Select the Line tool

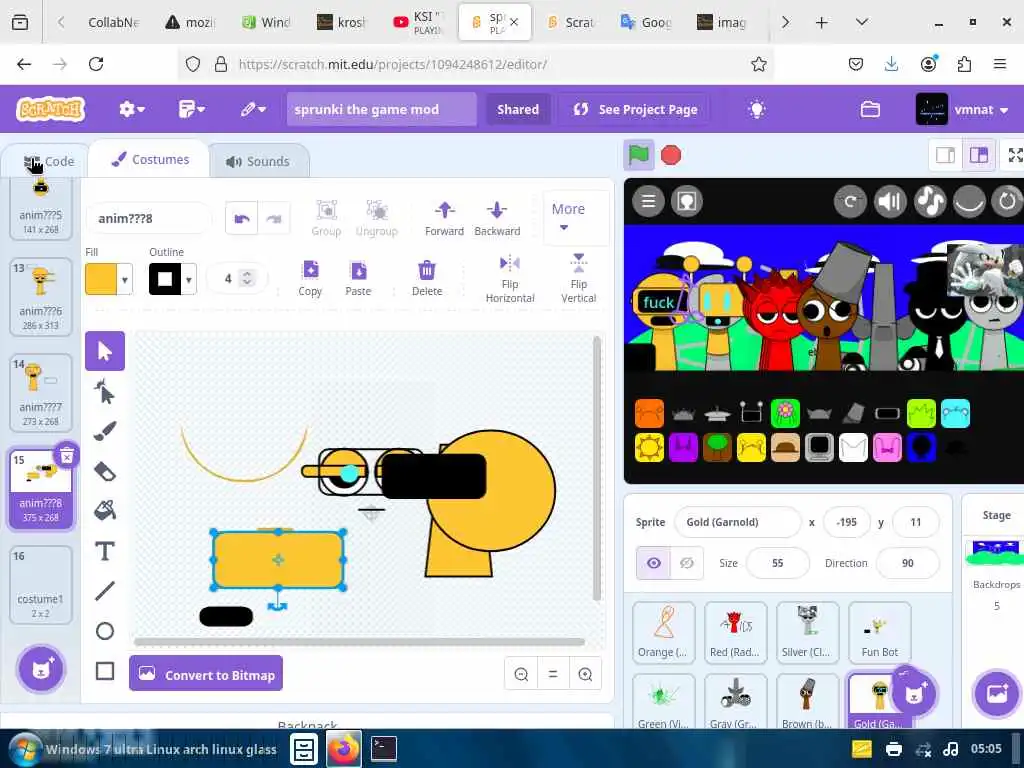104,591
